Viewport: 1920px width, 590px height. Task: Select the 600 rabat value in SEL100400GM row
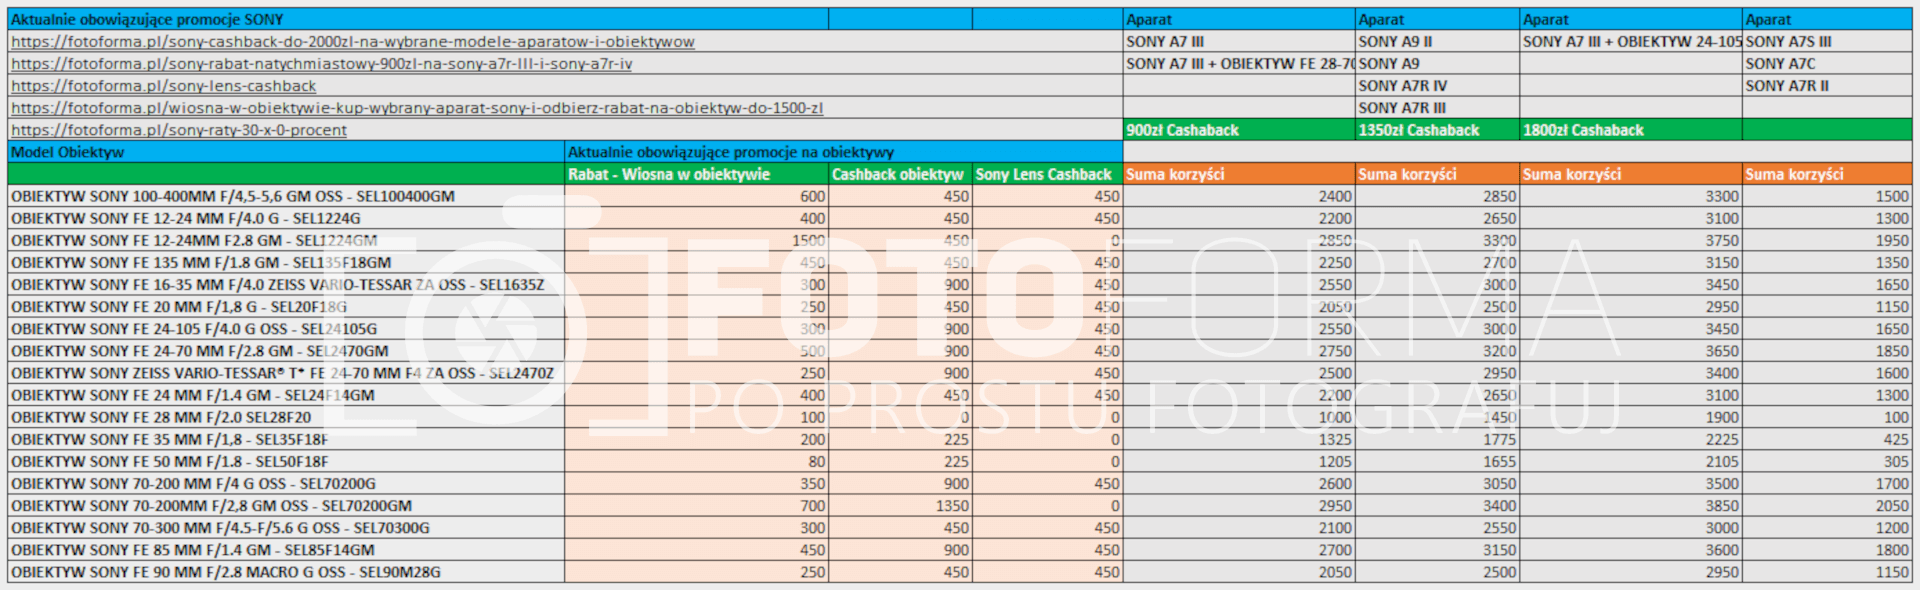click(x=697, y=196)
